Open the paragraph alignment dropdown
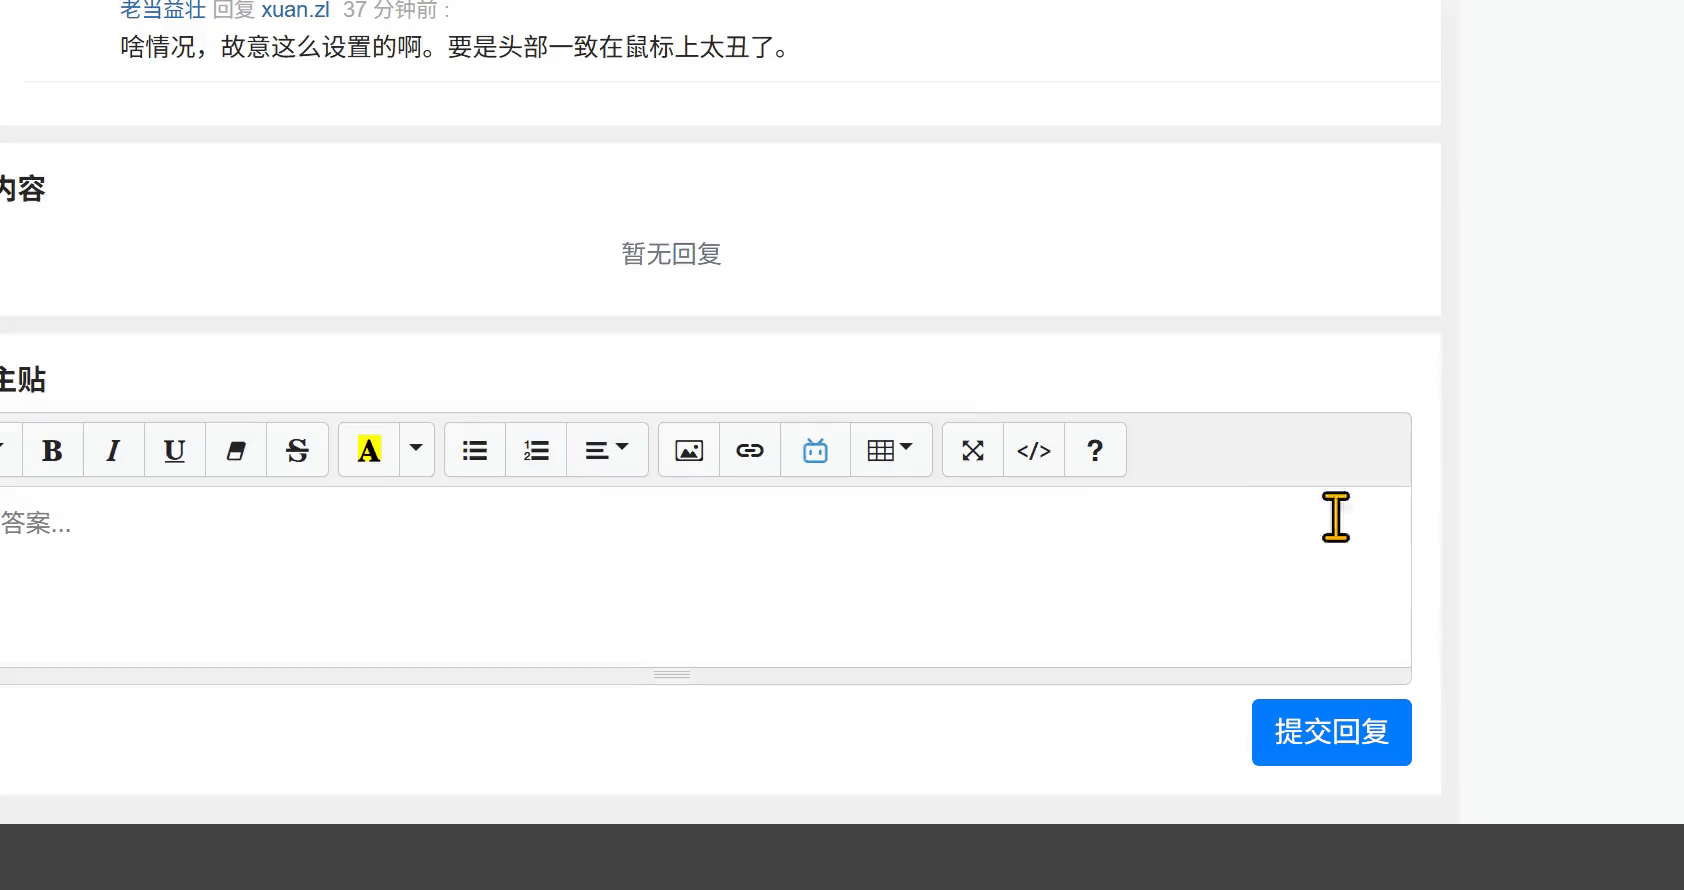 click(607, 451)
